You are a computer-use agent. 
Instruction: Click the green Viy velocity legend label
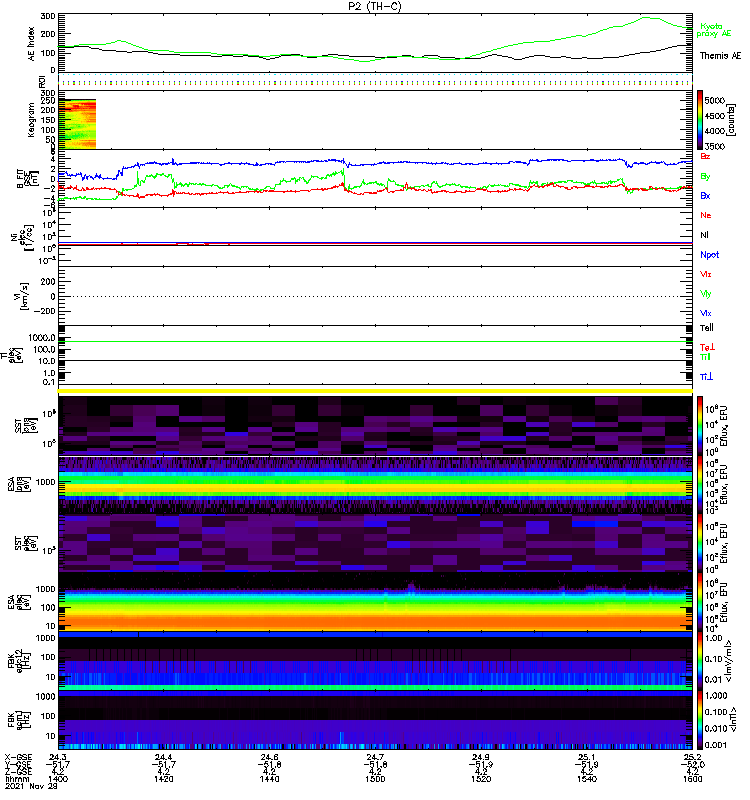[706, 294]
